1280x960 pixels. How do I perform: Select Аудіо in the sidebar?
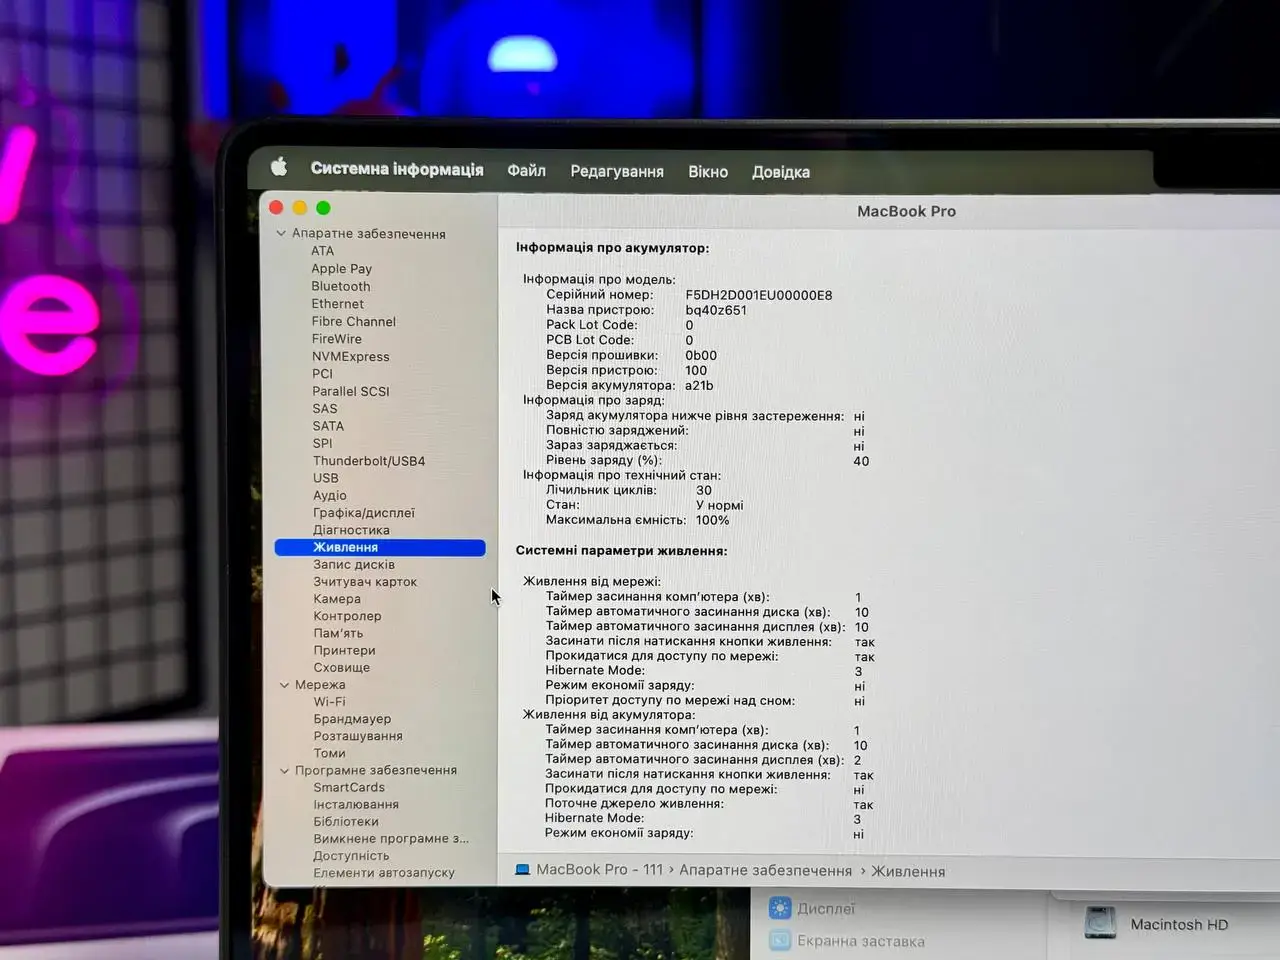click(329, 495)
